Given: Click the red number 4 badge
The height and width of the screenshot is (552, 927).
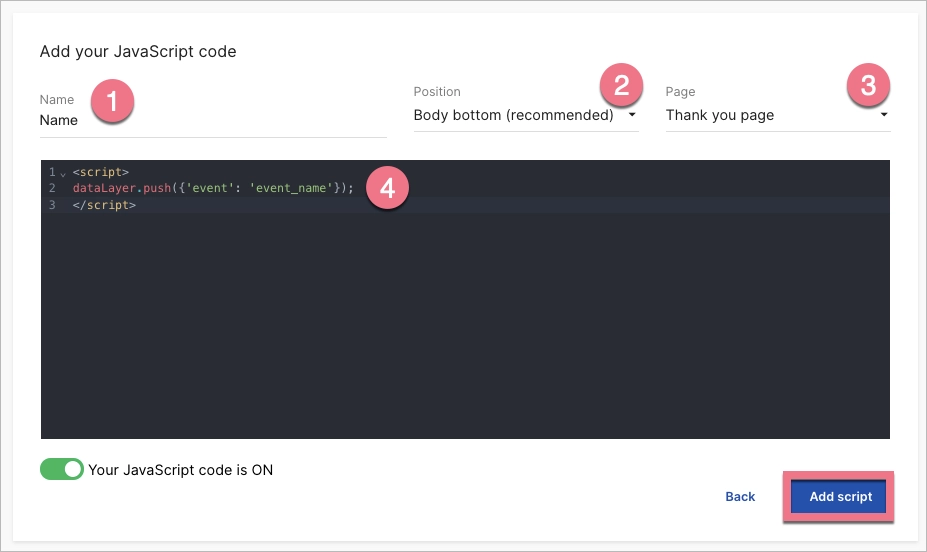Looking at the screenshot, I should click(x=386, y=187).
